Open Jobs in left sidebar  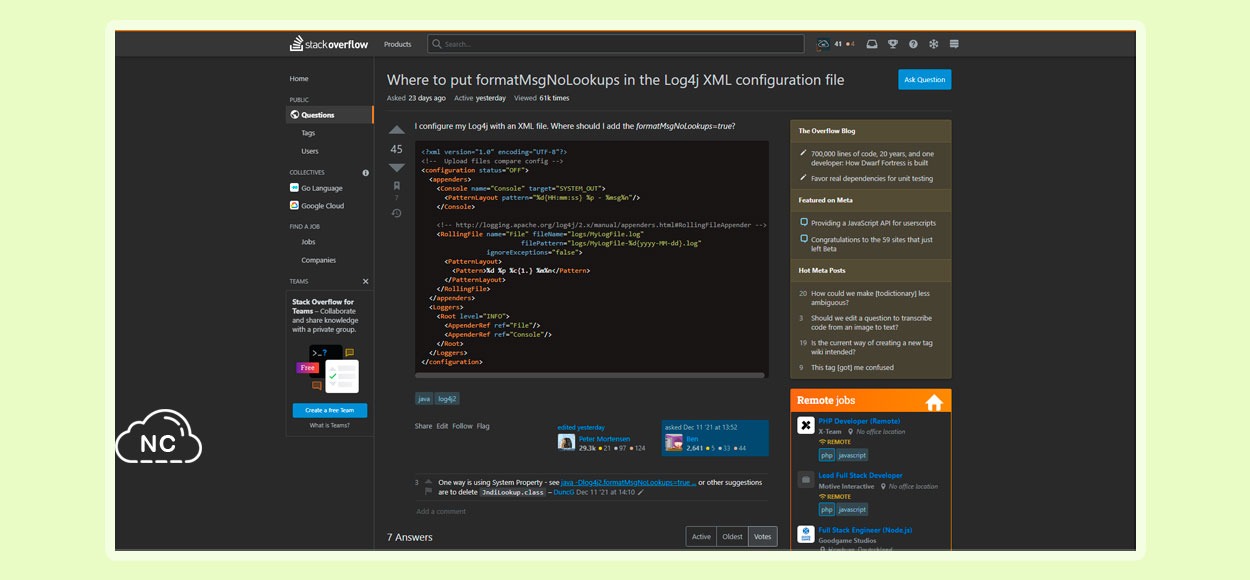point(309,242)
